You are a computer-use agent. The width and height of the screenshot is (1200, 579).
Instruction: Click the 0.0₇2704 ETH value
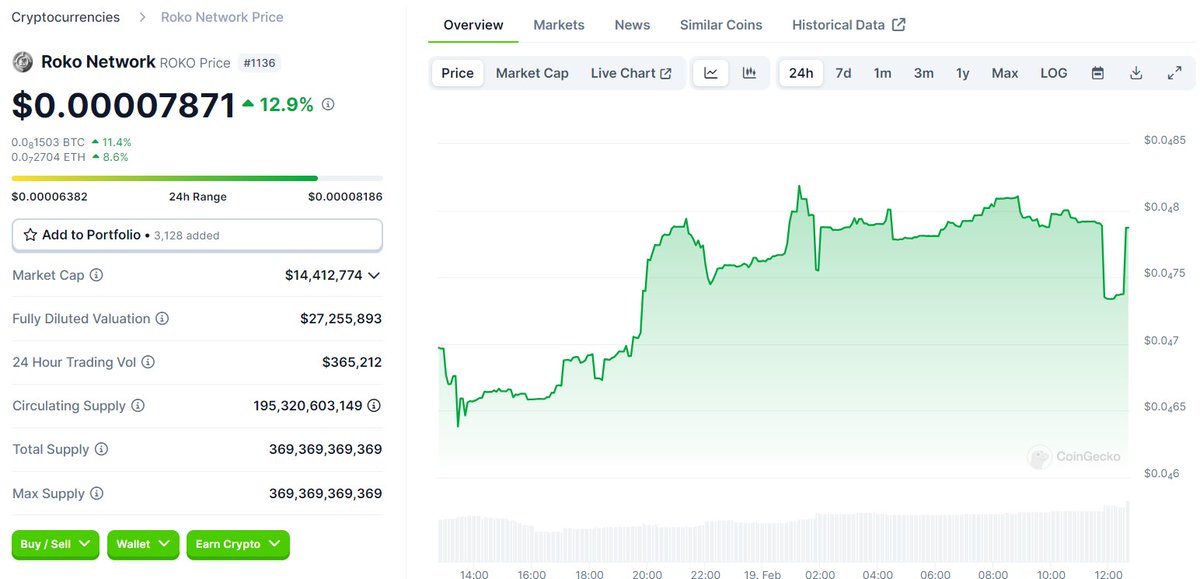point(48,157)
